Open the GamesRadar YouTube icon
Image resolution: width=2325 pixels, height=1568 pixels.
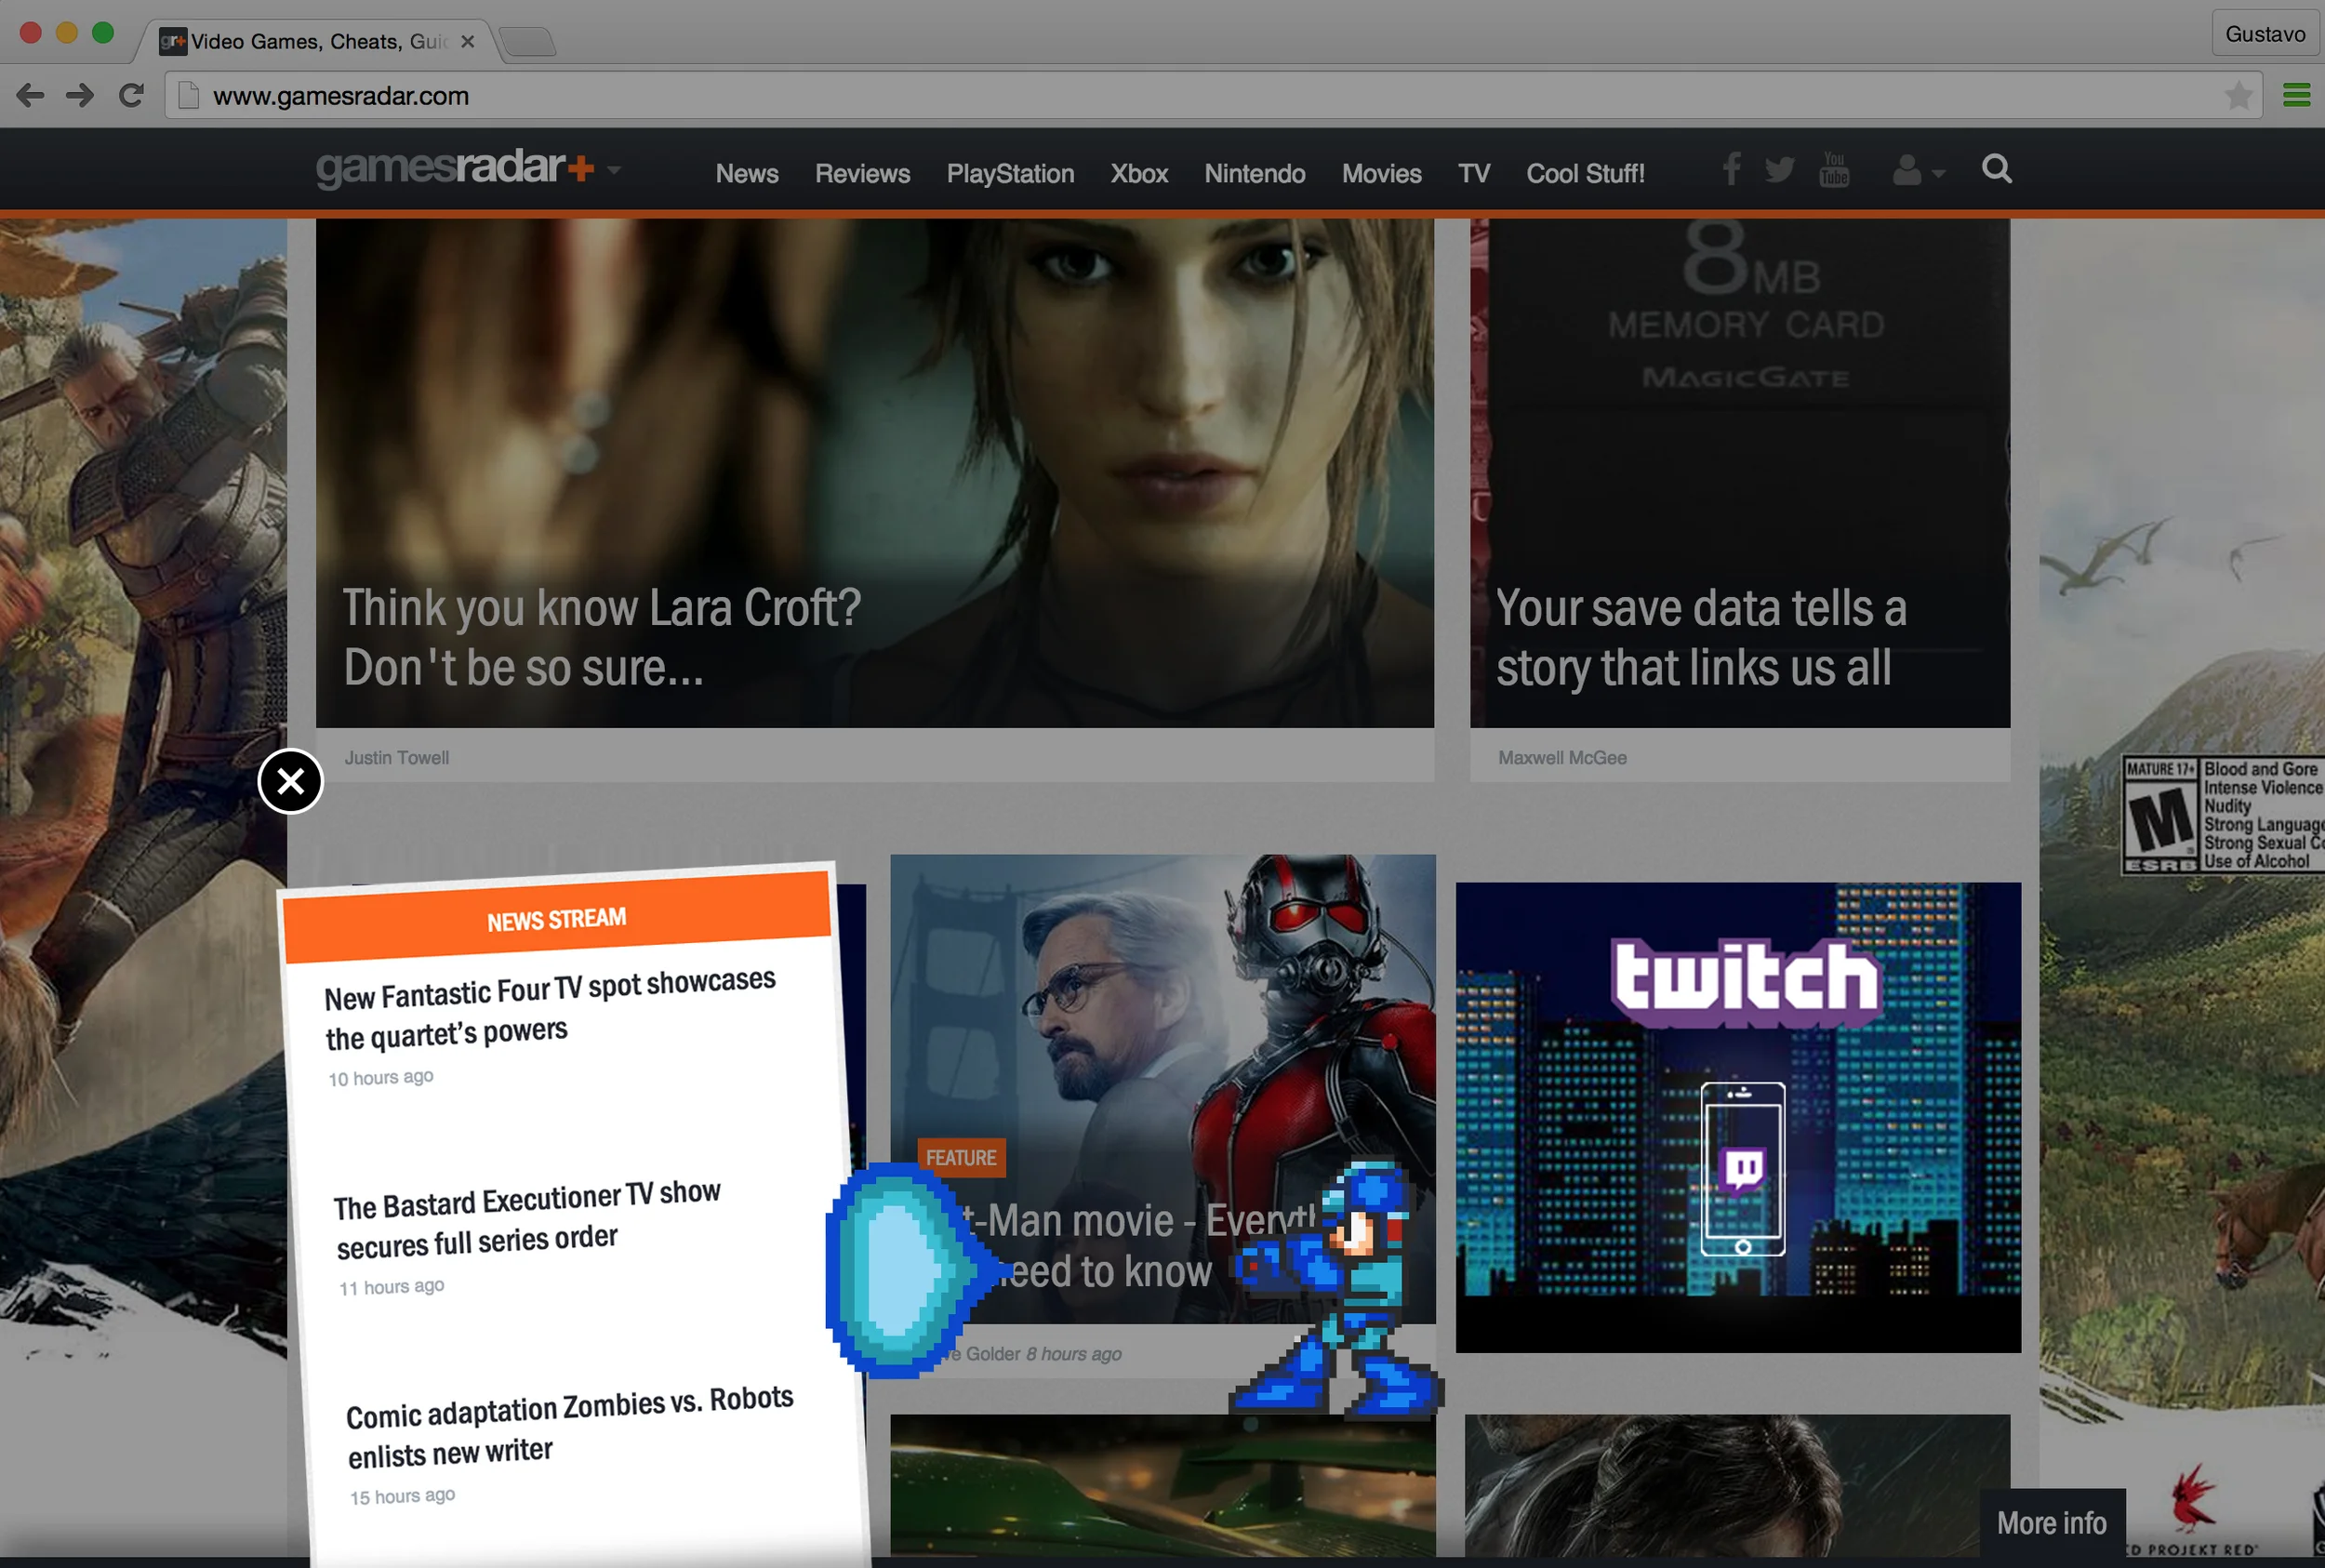[1834, 169]
